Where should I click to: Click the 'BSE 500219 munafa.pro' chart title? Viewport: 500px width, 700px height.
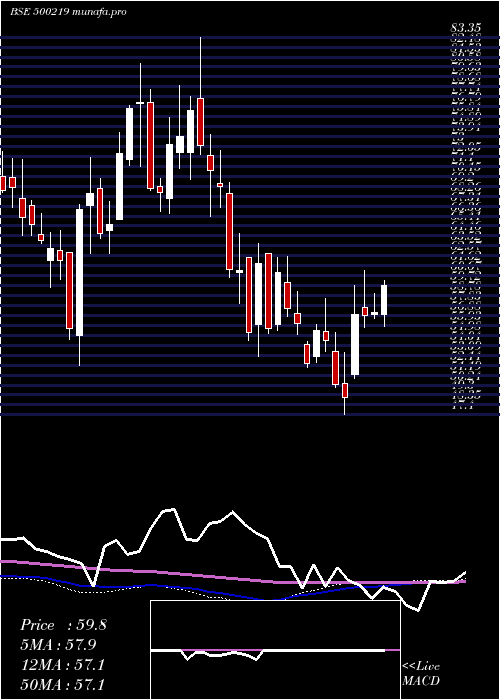(x=68, y=12)
